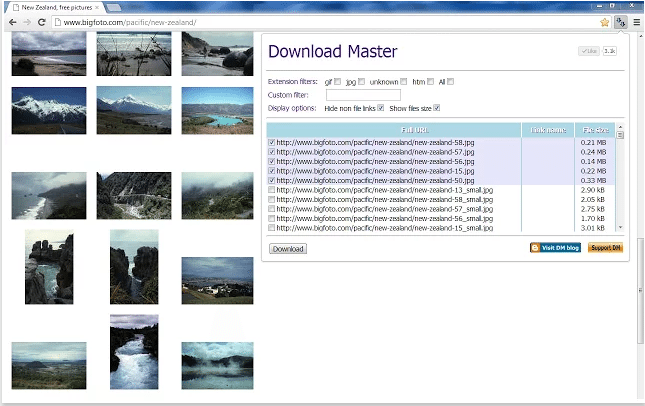Open the rushing river rapids thumbnail
Screen dimensions: 645x406
point(134,352)
